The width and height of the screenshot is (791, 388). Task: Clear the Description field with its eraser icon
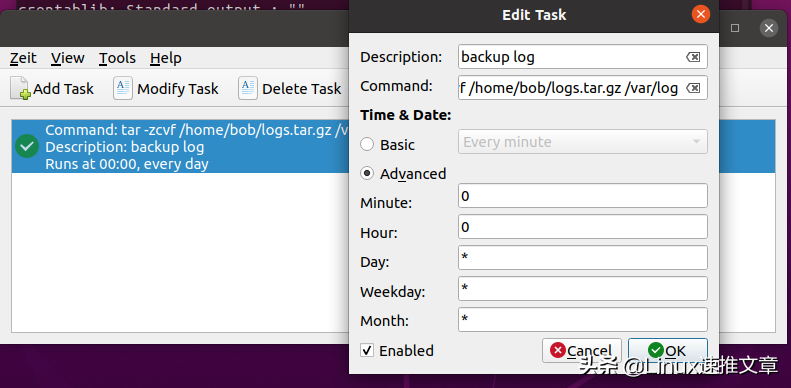(693, 57)
